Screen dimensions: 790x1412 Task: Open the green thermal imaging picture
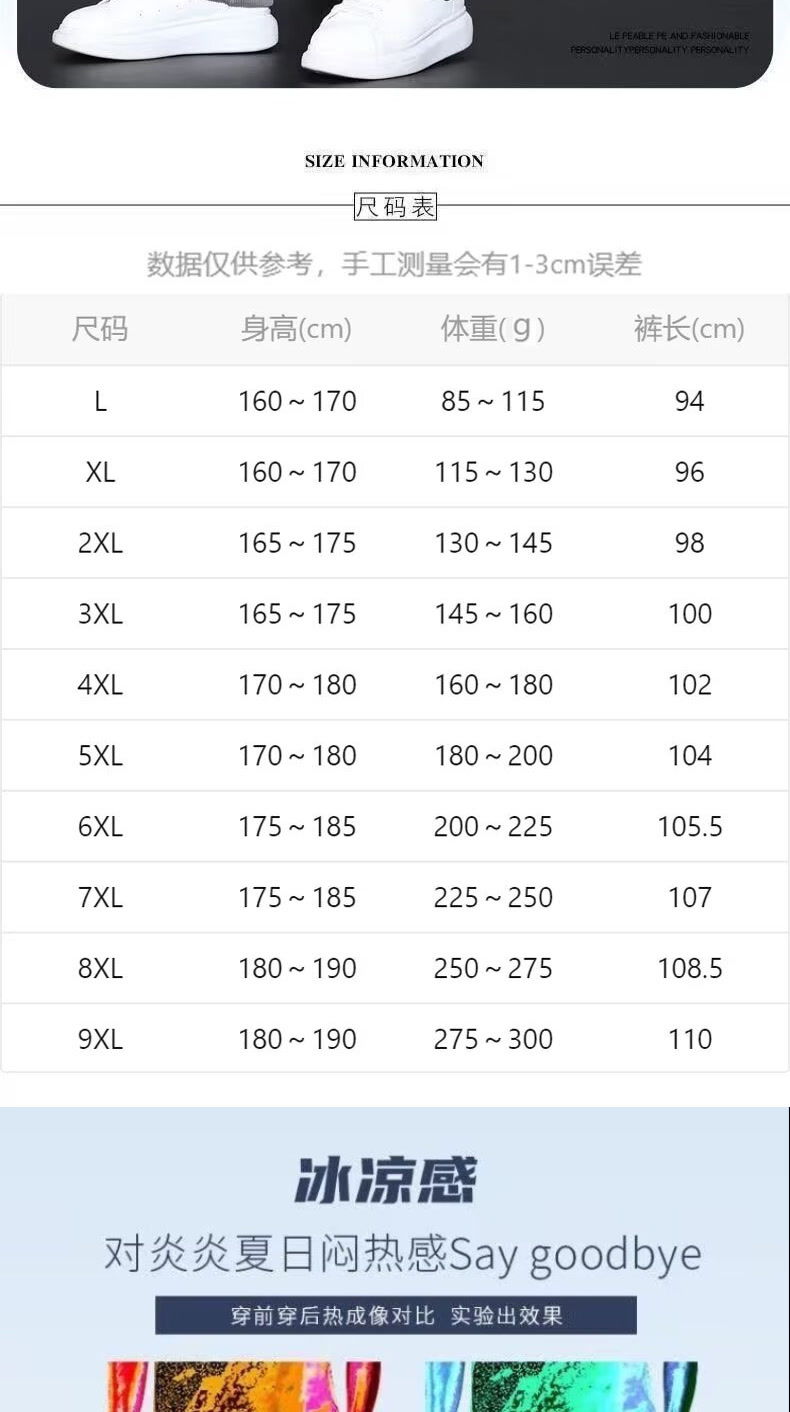point(560,1387)
